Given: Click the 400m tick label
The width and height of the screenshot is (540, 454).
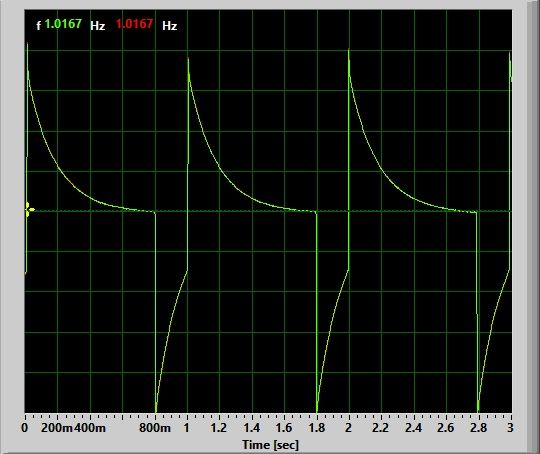Looking at the screenshot, I should point(90,428).
